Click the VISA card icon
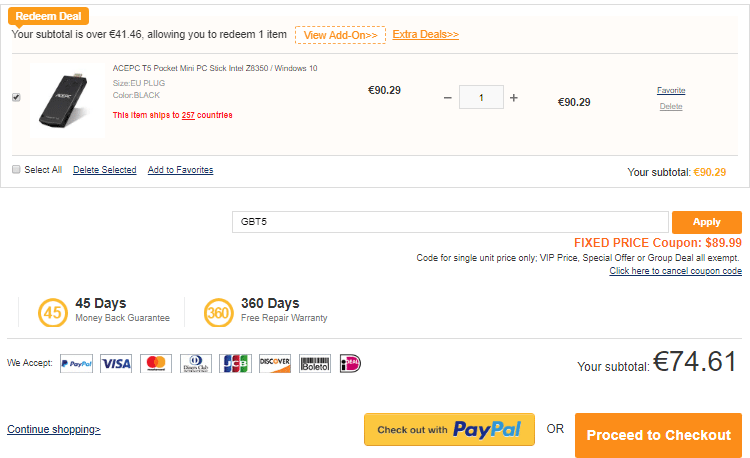Viewport: 750px width, 458px height. (x=116, y=364)
